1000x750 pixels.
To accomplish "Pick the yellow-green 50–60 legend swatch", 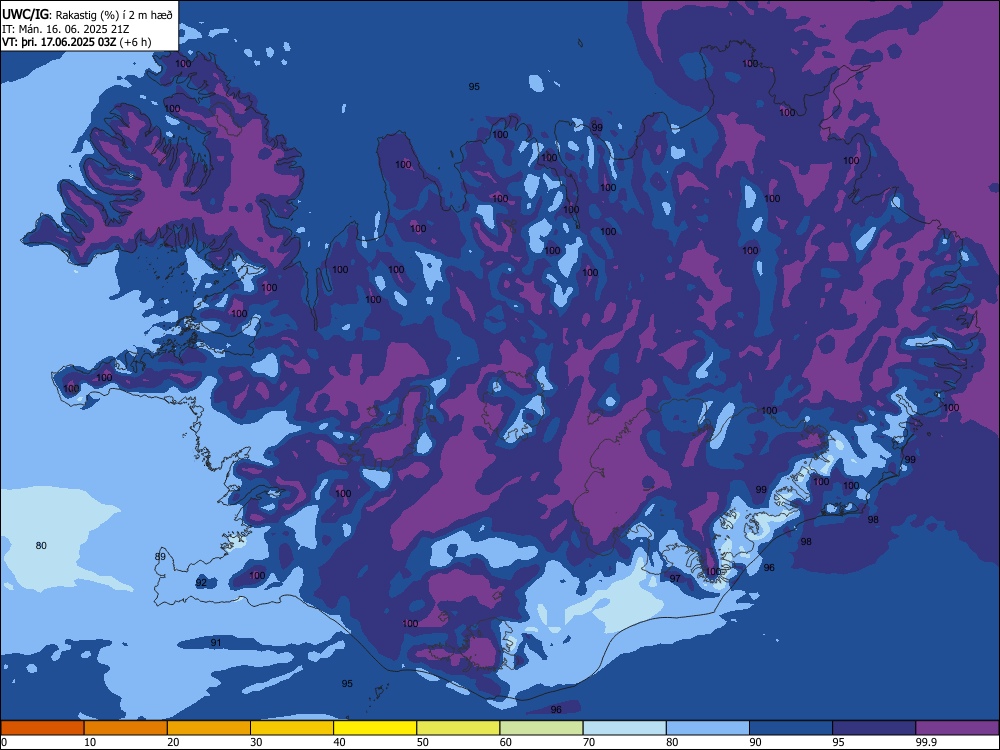I will coord(458,728).
